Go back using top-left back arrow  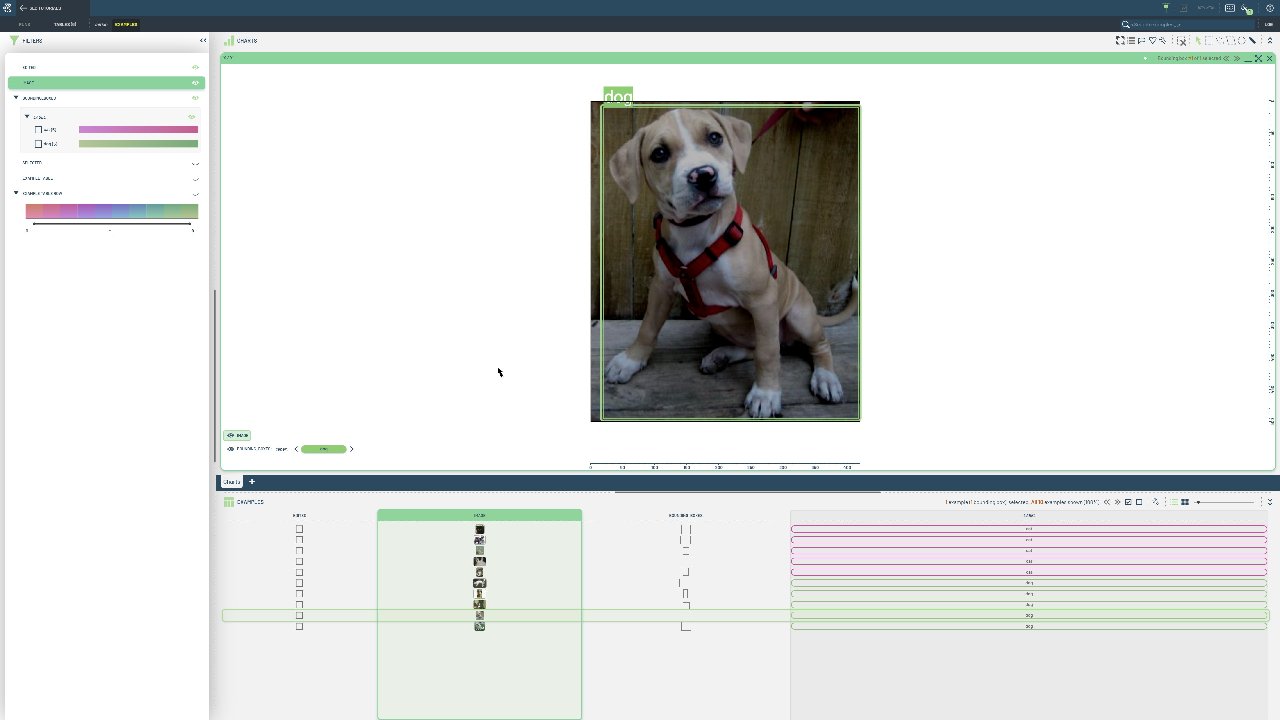click(23, 8)
